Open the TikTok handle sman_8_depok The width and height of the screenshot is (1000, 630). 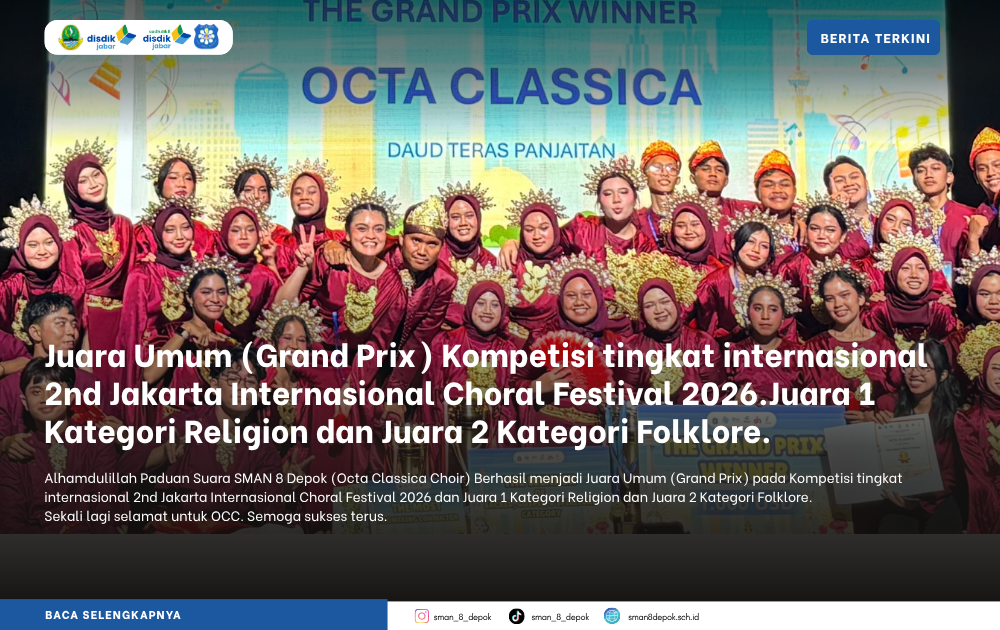pos(560,617)
